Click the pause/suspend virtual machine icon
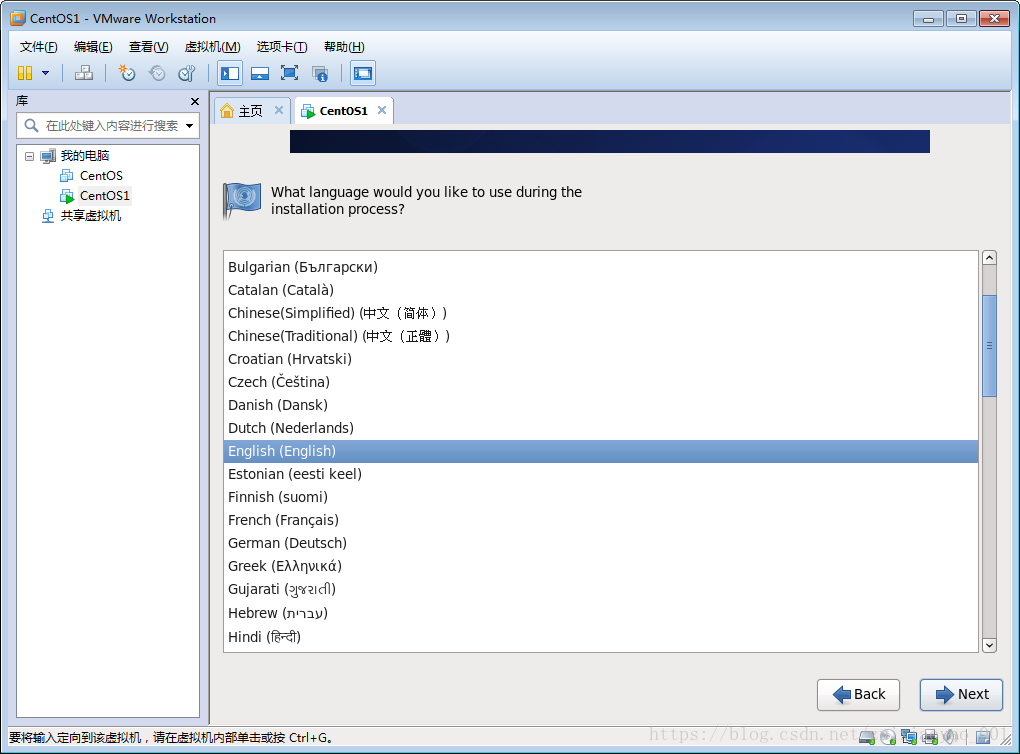 pyautogui.click(x=25, y=73)
